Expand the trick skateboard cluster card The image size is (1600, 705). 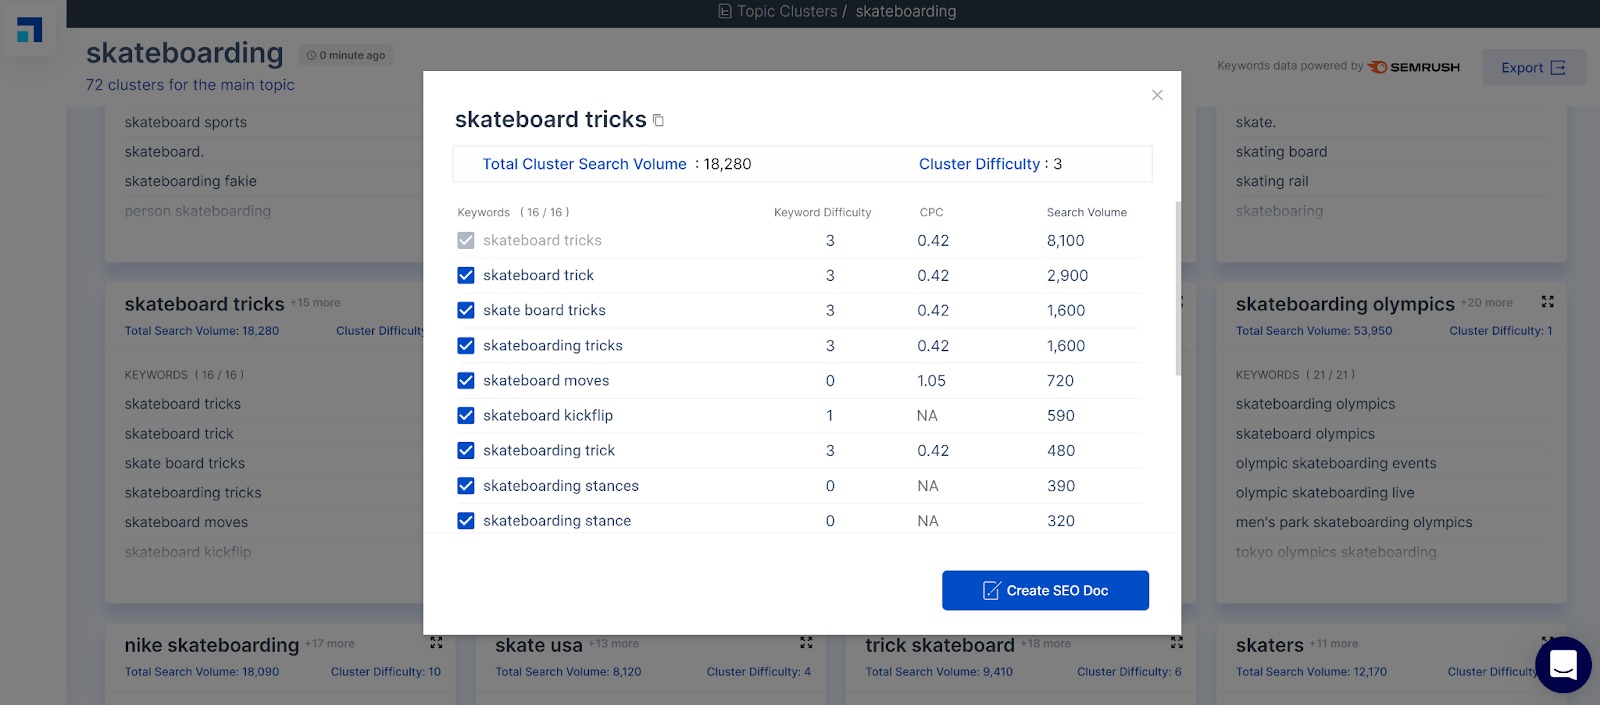1176,643
